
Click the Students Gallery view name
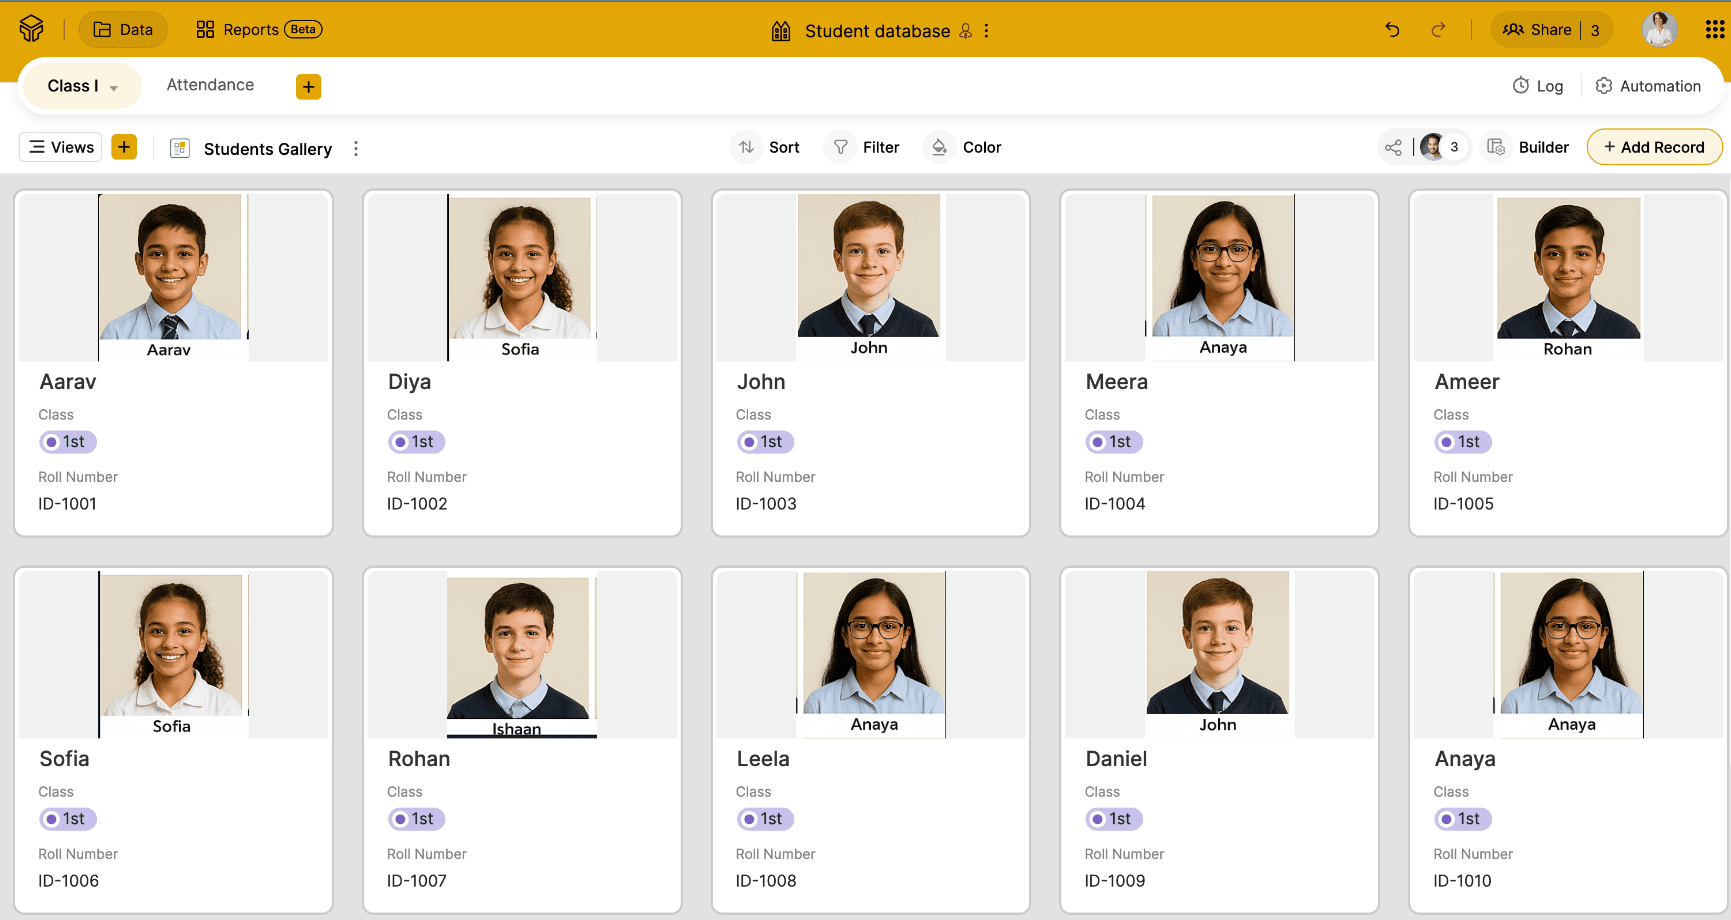[x=268, y=149]
